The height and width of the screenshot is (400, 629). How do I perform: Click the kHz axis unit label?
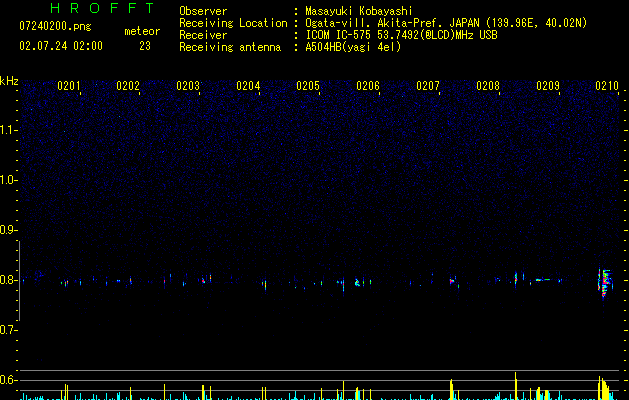click(9, 81)
